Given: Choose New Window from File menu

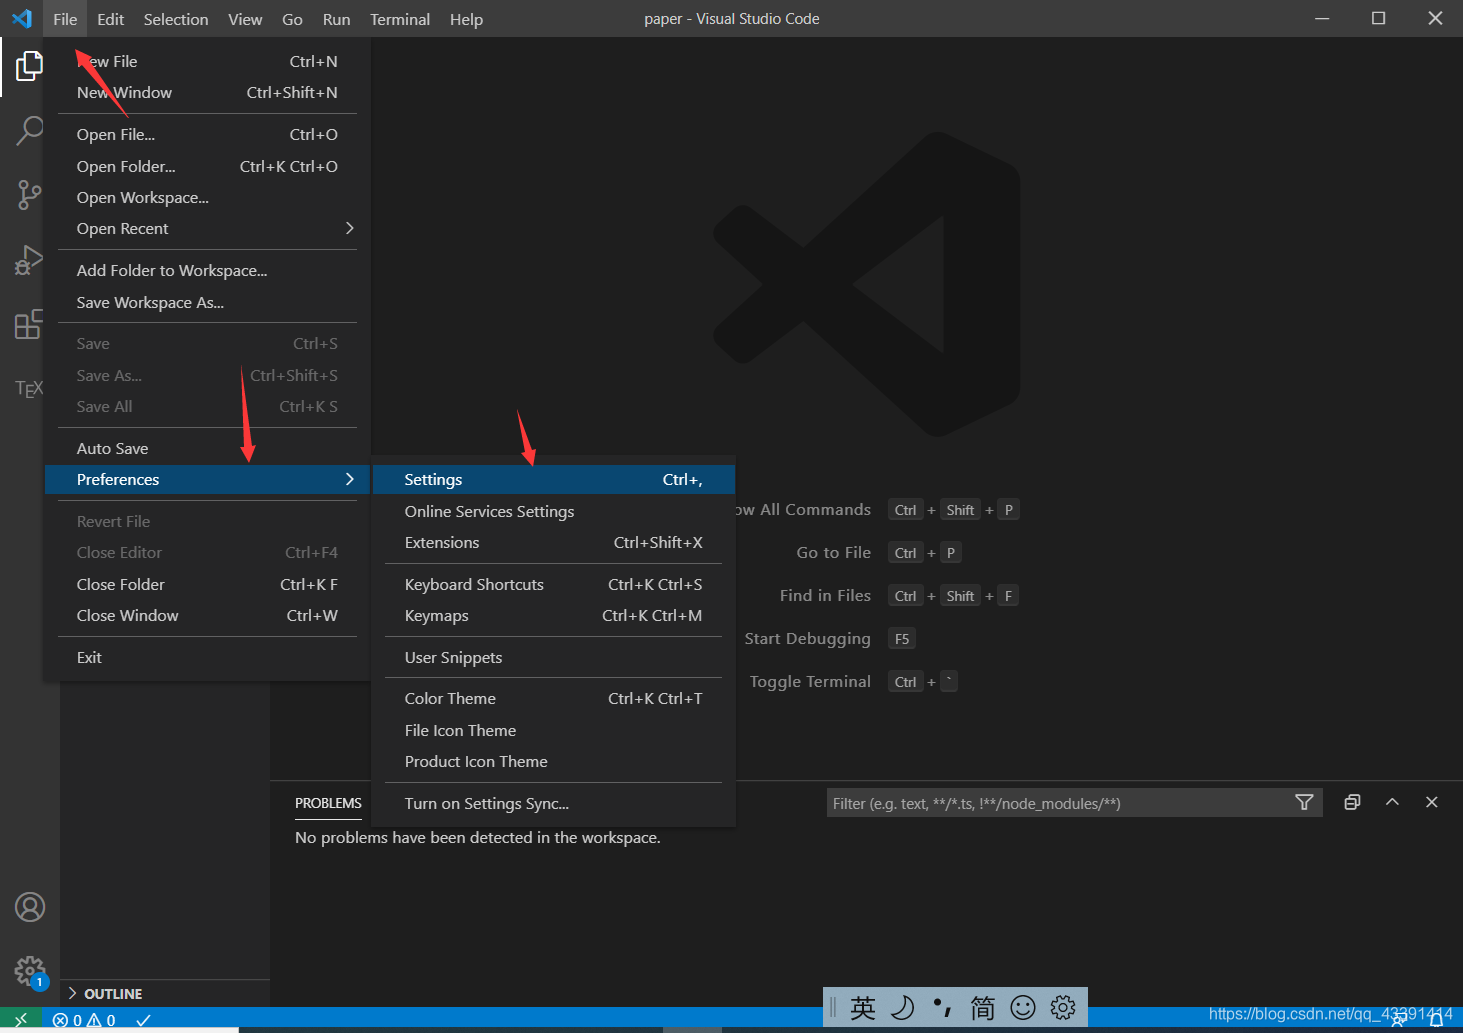Looking at the screenshot, I should [x=207, y=92].
